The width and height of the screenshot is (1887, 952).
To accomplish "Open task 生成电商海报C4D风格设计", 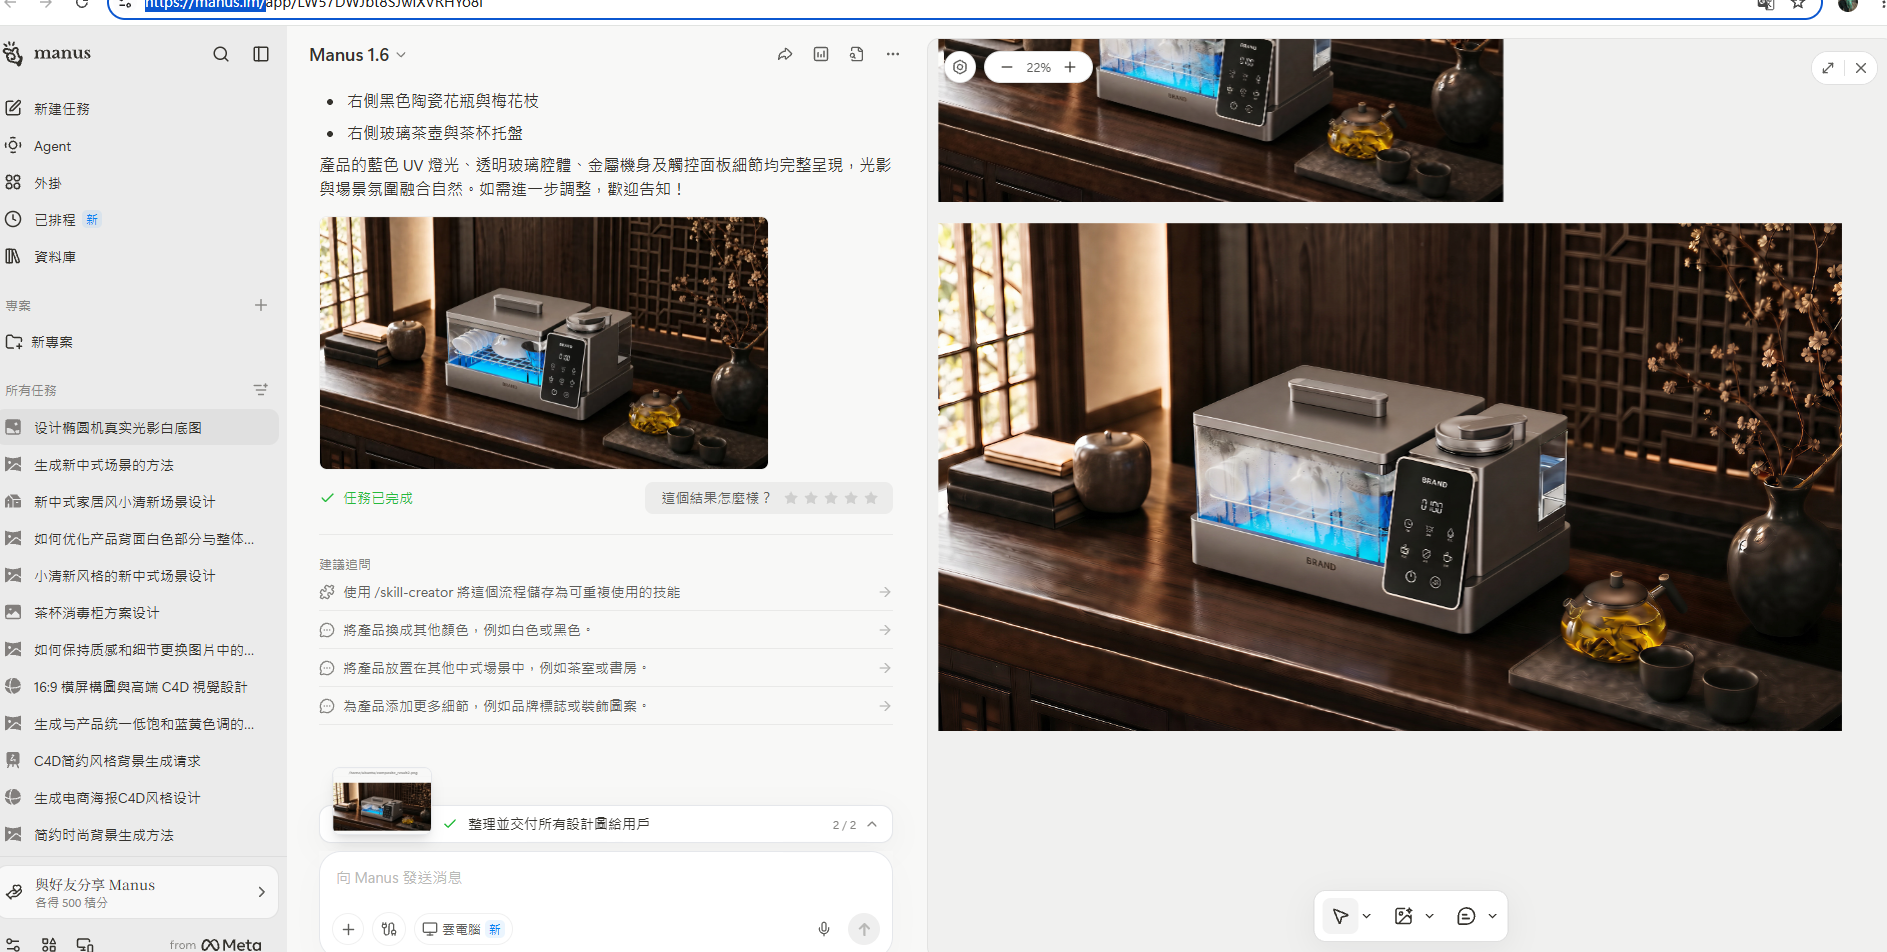I will click(140, 798).
